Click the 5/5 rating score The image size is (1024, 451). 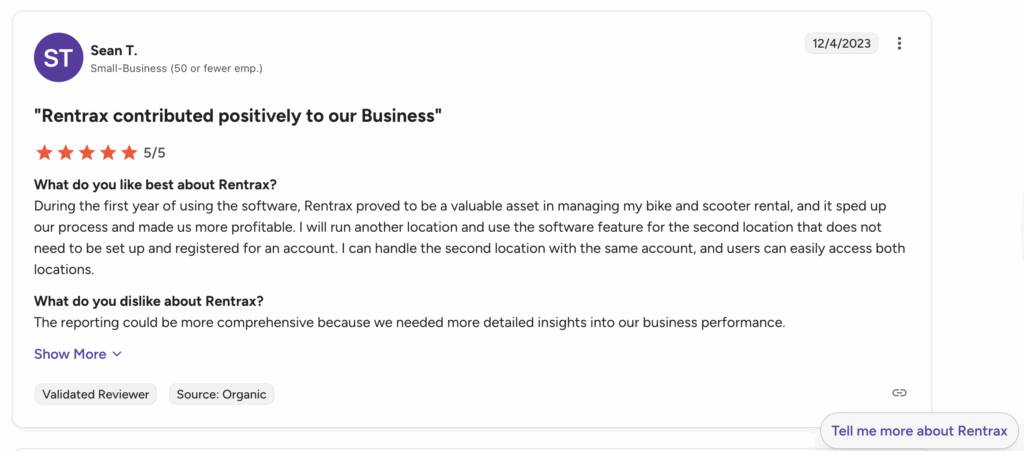(x=154, y=153)
